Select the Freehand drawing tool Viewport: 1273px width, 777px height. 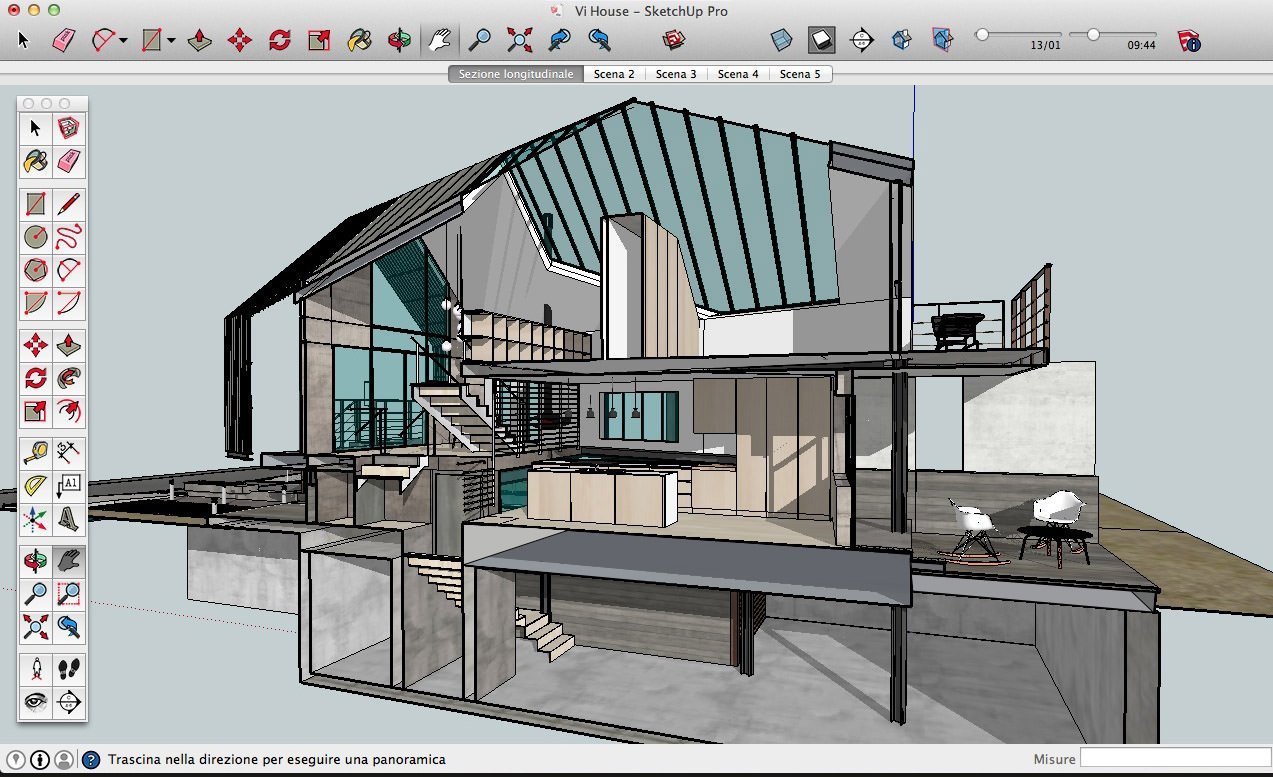click(x=69, y=237)
